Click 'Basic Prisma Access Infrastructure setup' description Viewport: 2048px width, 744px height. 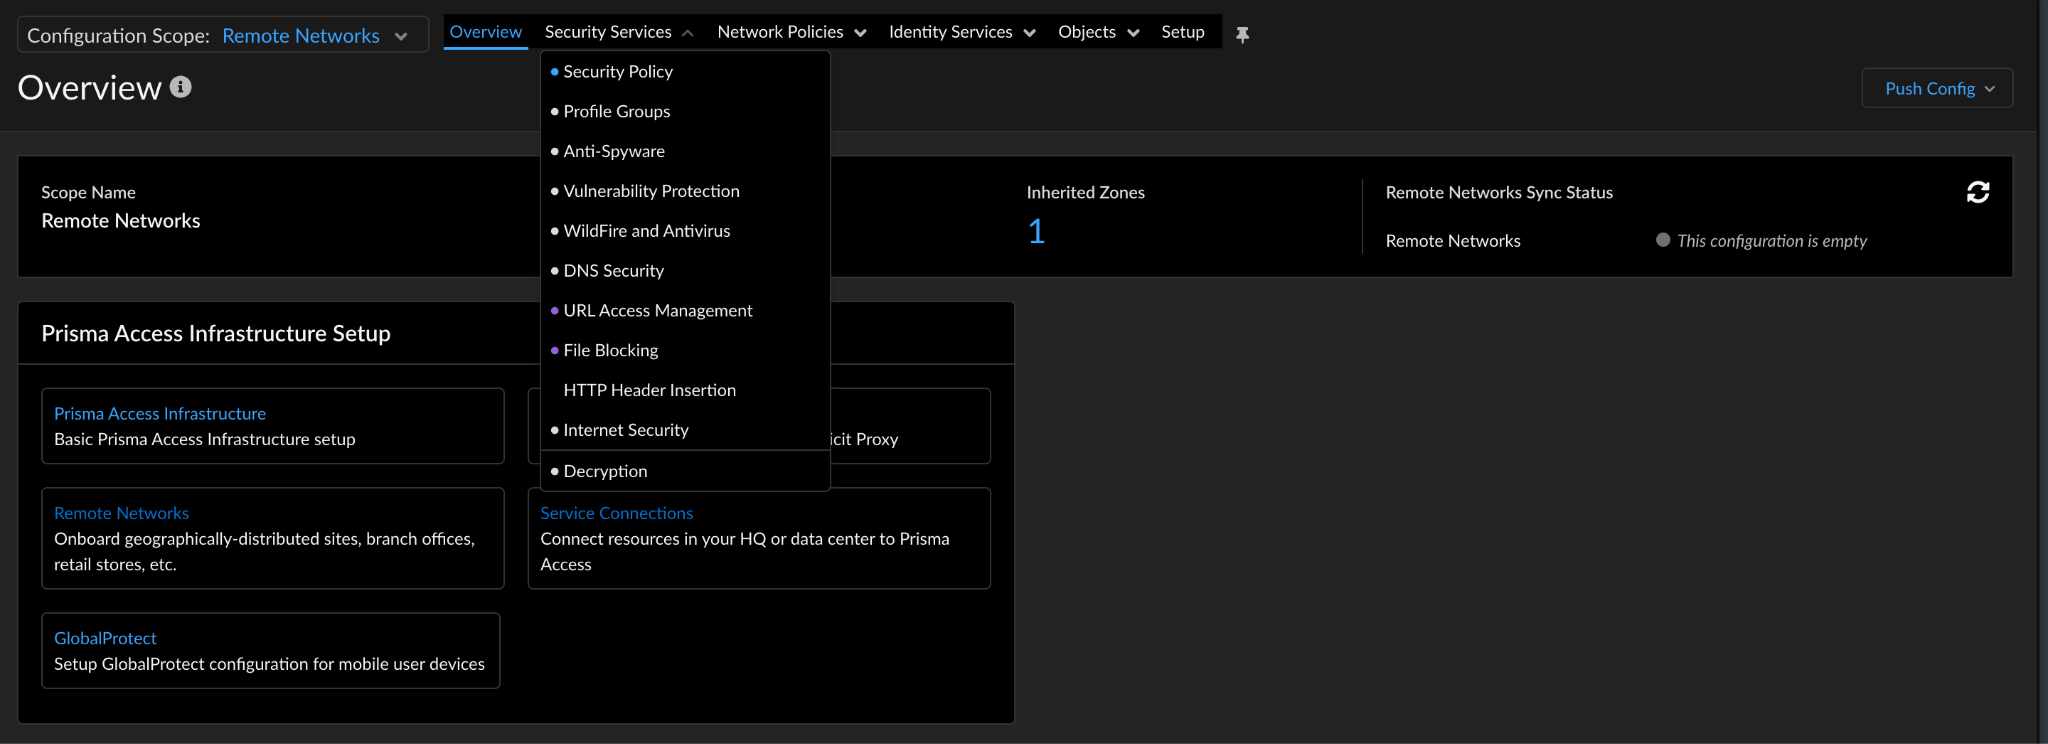point(205,439)
